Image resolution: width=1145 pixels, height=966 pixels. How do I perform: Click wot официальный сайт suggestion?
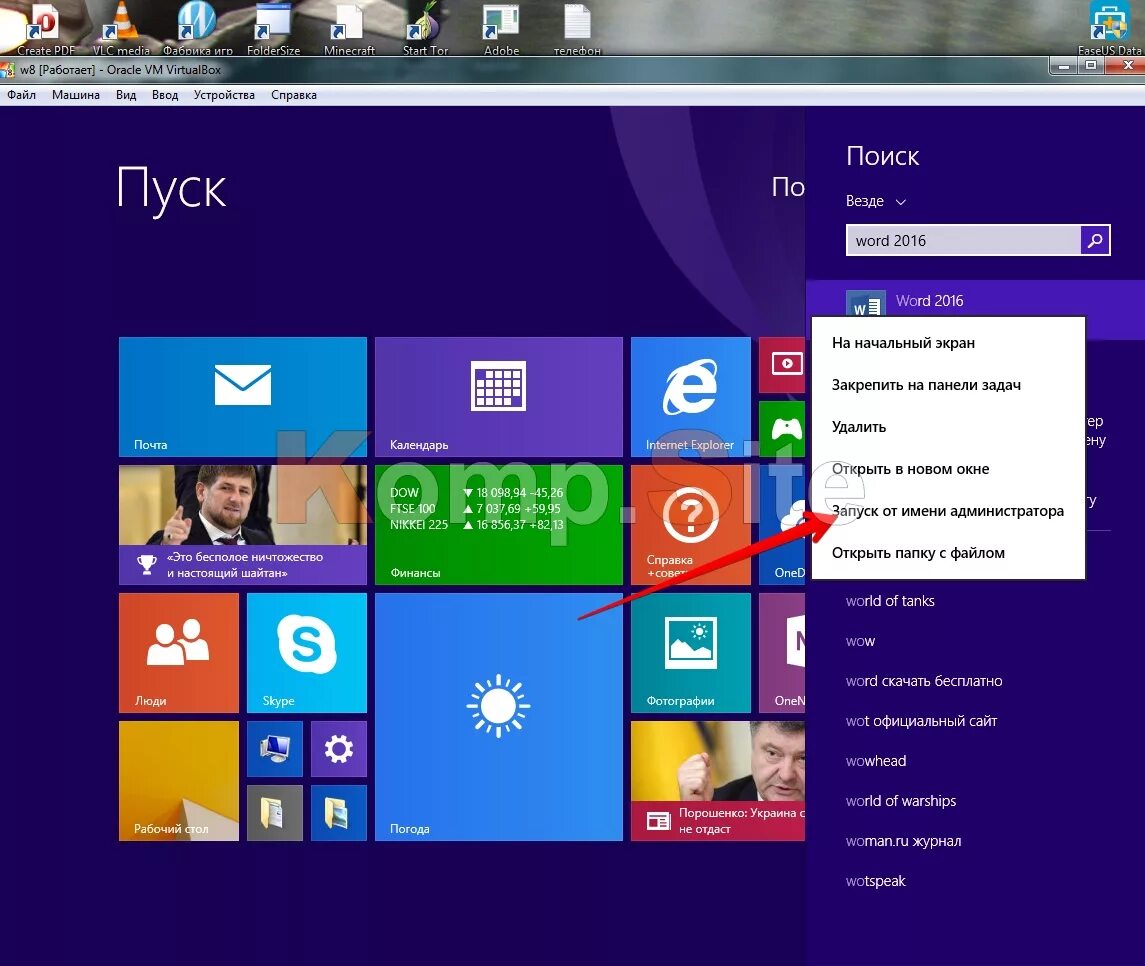(921, 721)
